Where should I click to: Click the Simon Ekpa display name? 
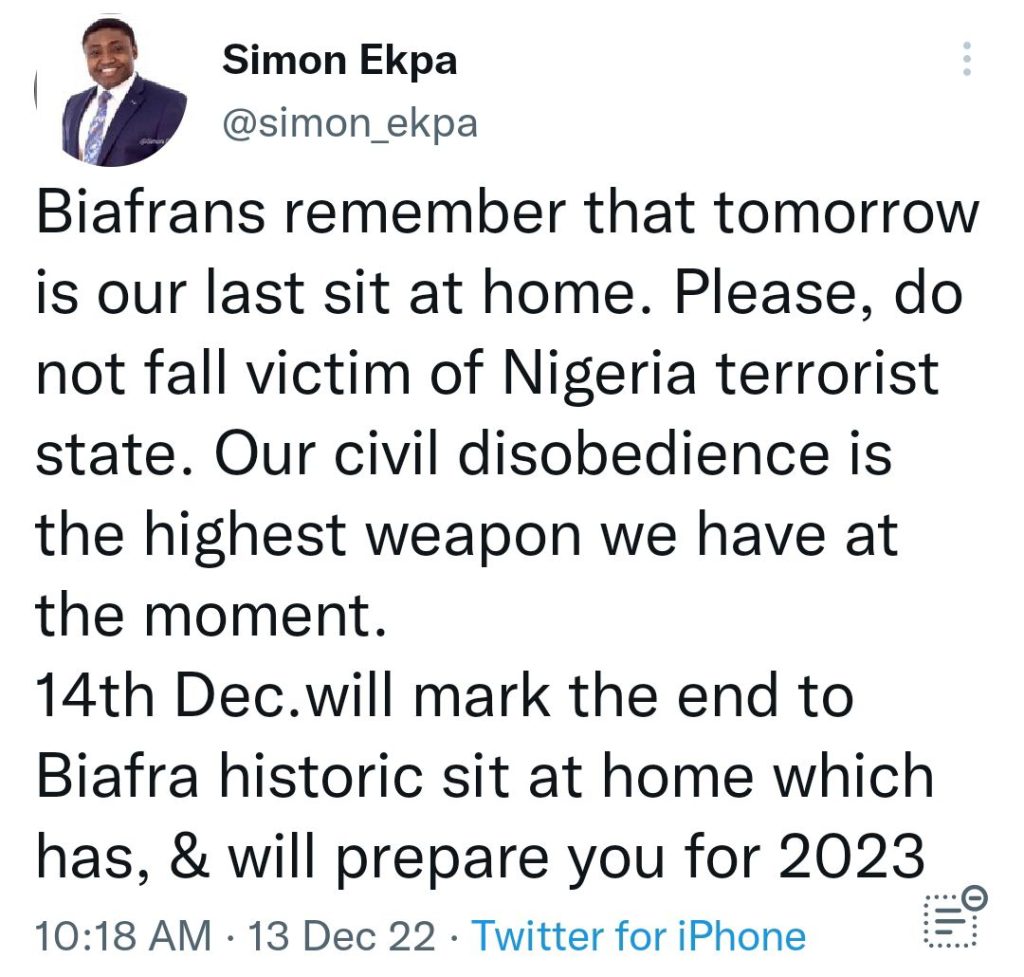[340, 61]
